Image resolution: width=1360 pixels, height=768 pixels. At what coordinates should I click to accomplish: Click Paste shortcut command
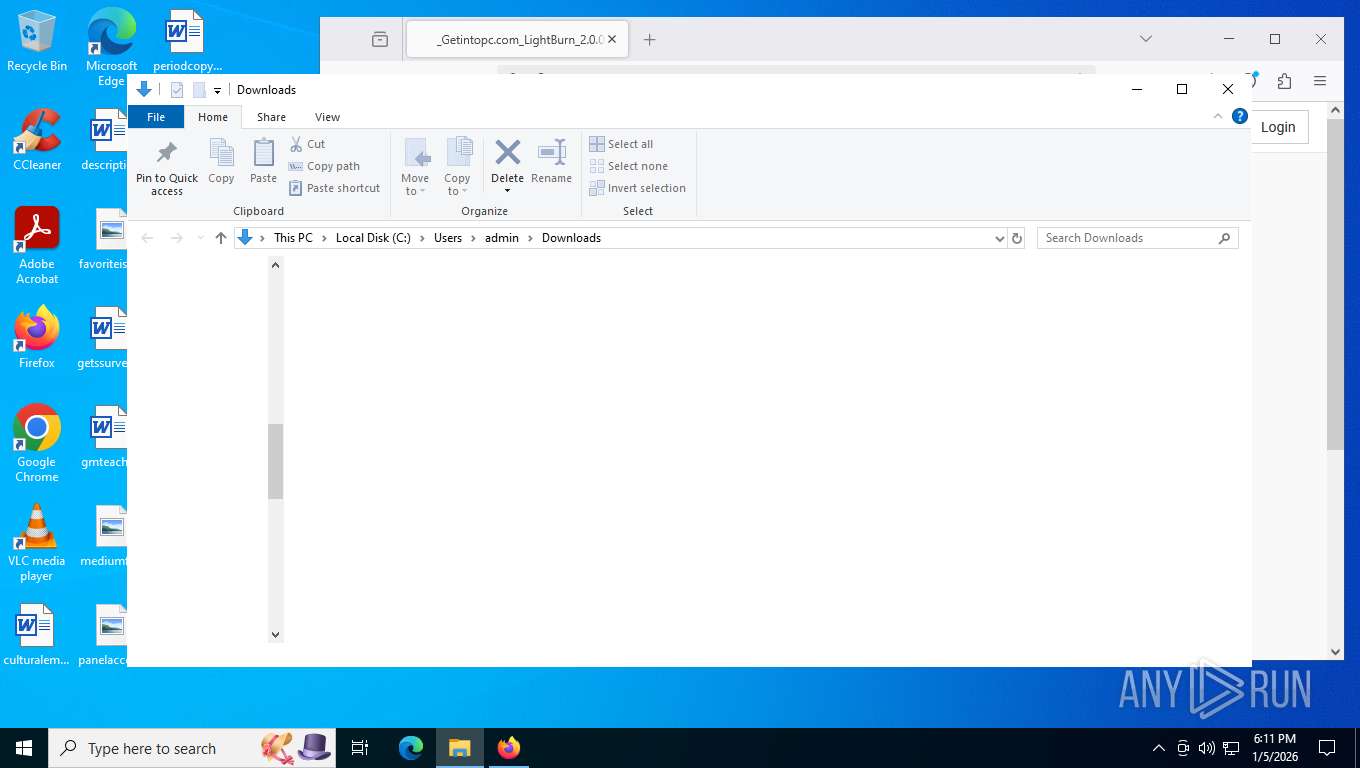click(x=335, y=188)
